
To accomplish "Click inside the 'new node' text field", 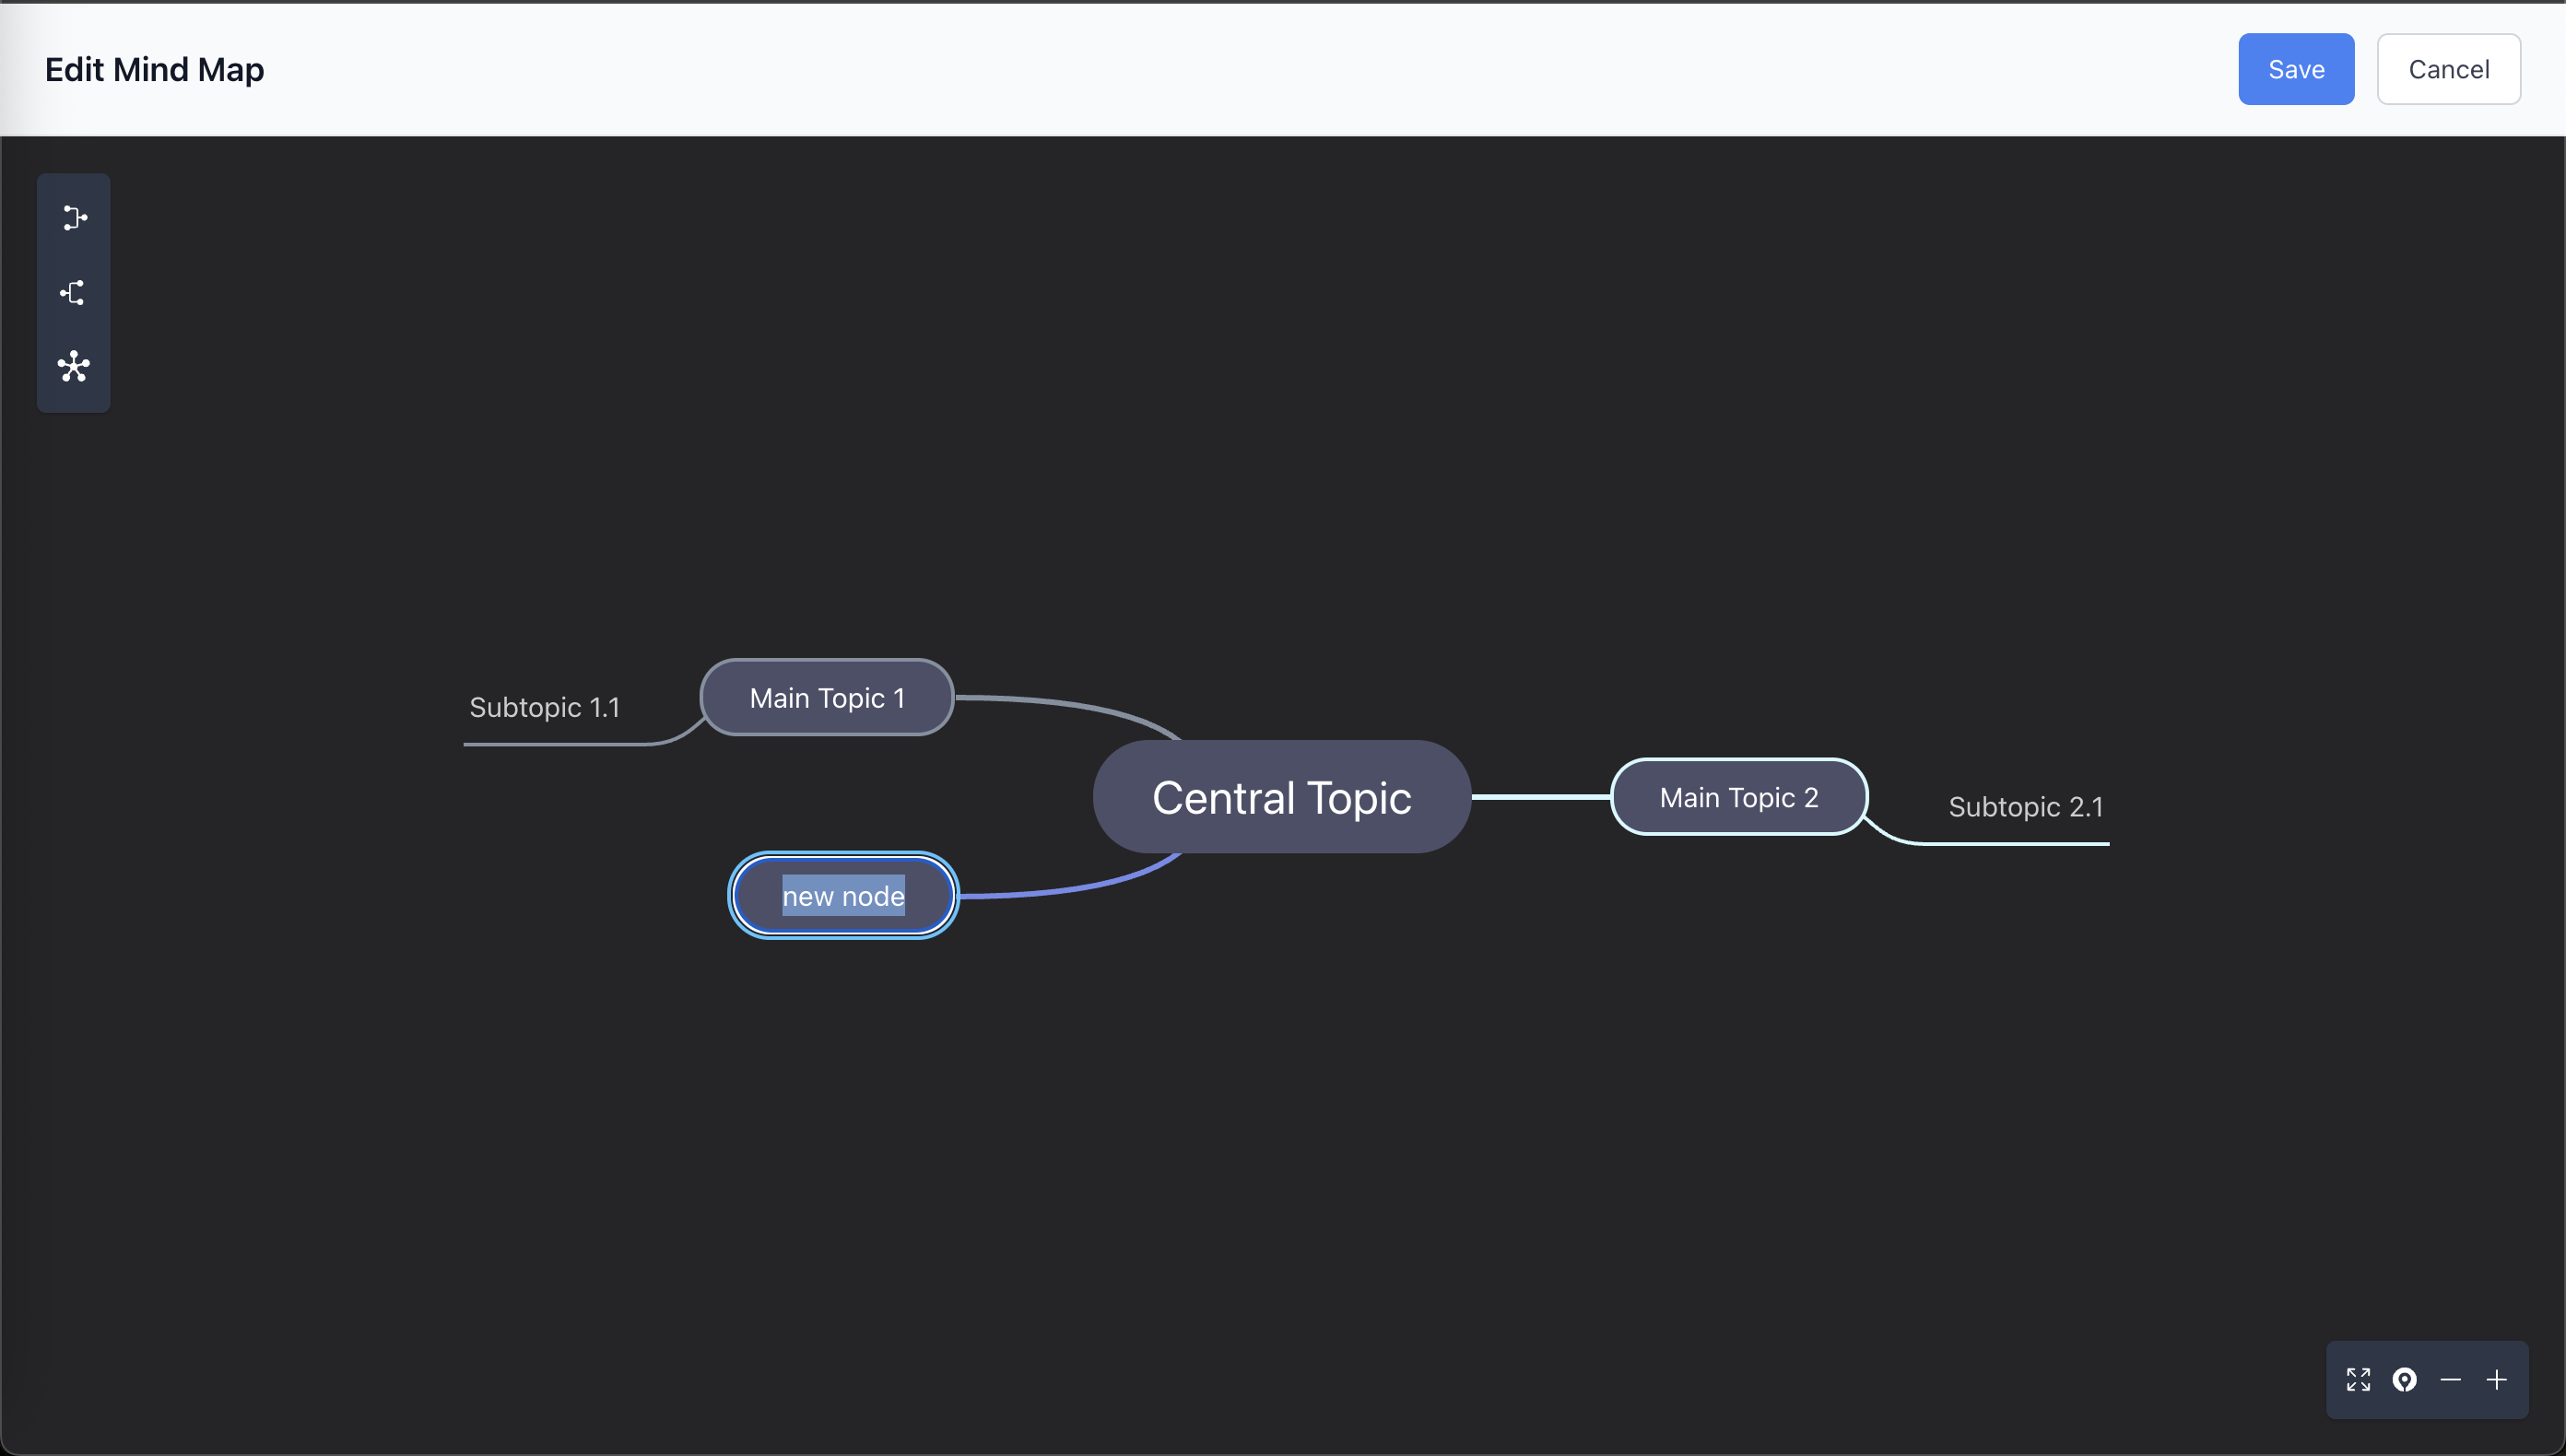I will pos(843,896).
